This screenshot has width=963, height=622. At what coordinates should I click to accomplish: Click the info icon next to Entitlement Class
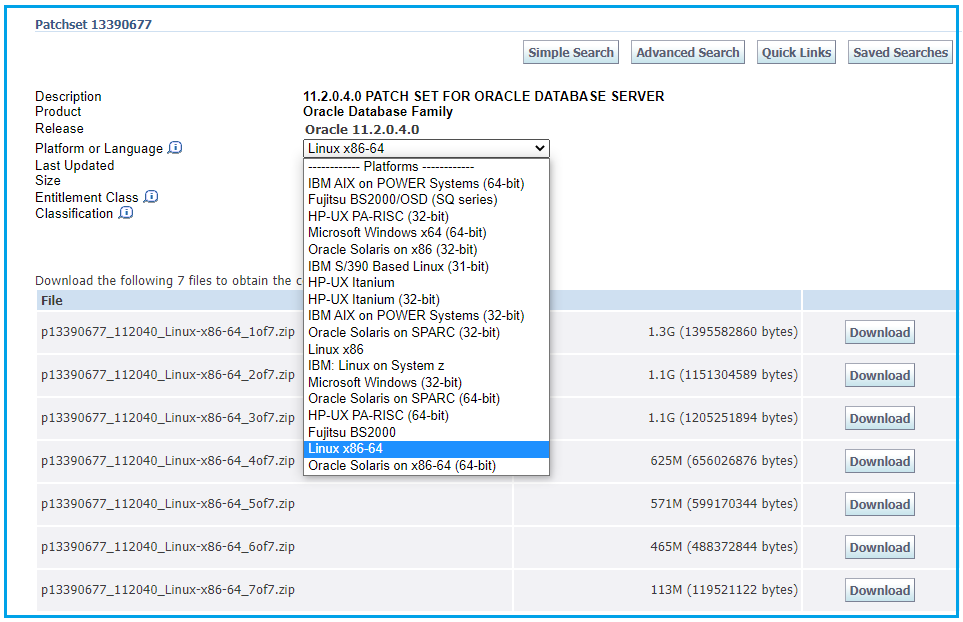[x=150, y=196]
